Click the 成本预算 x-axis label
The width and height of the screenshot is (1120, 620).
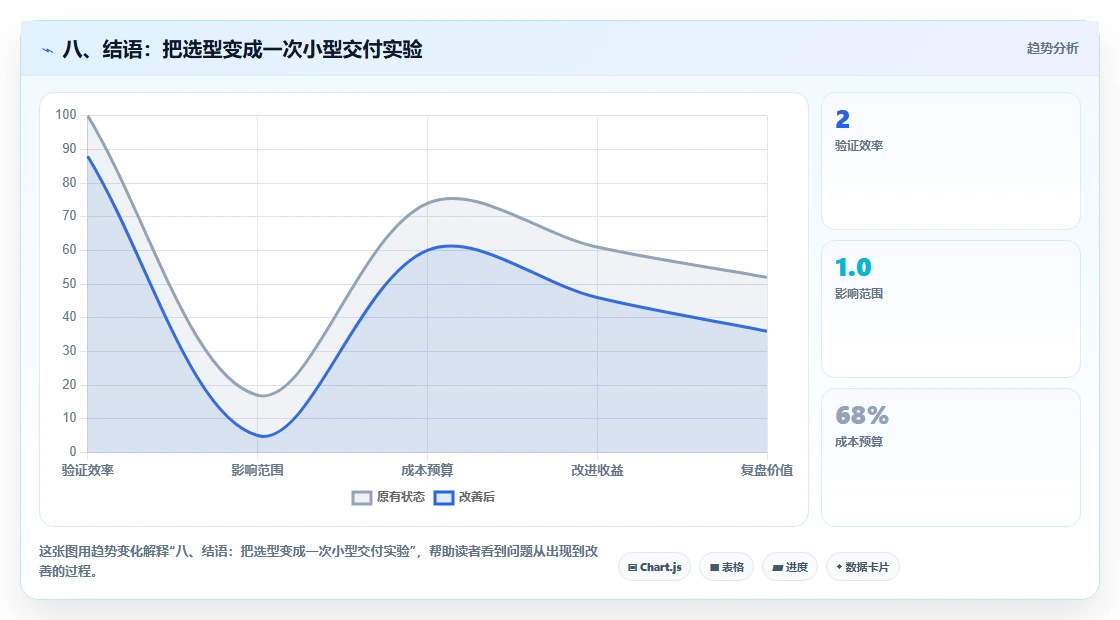click(x=427, y=471)
